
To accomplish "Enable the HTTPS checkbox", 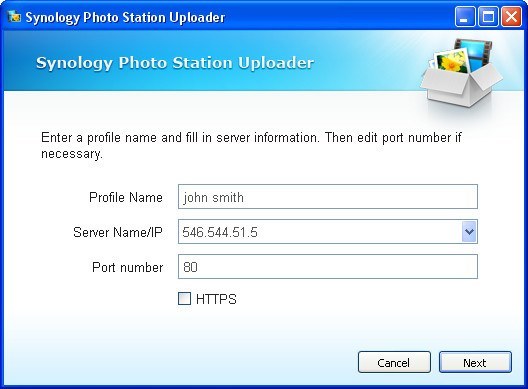I will coord(184,299).
